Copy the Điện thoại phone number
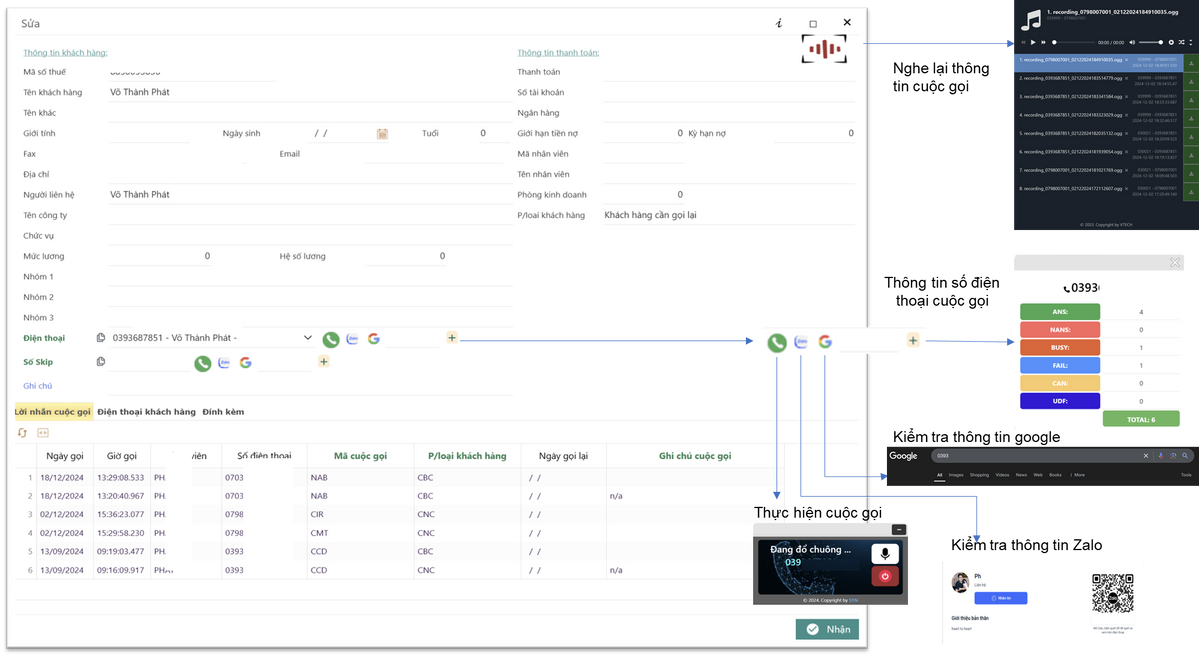Viewport: 1199px width, 657px height. 101,339
